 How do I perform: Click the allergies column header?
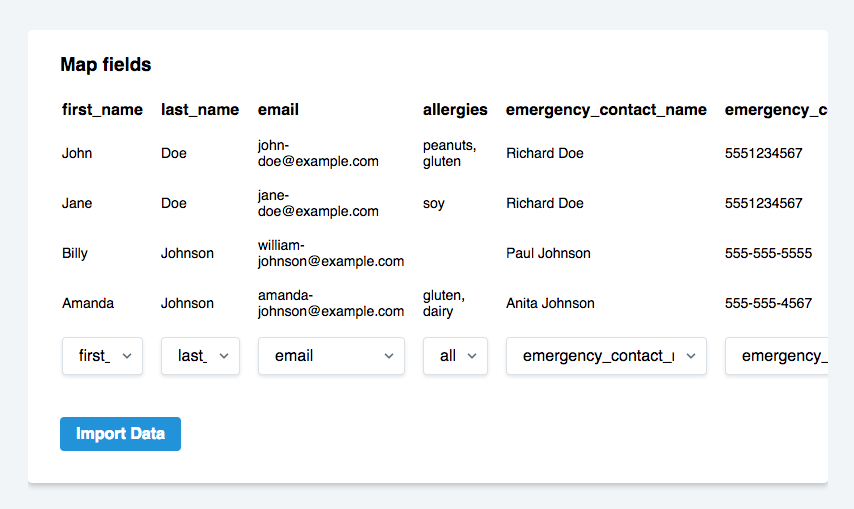455,110
